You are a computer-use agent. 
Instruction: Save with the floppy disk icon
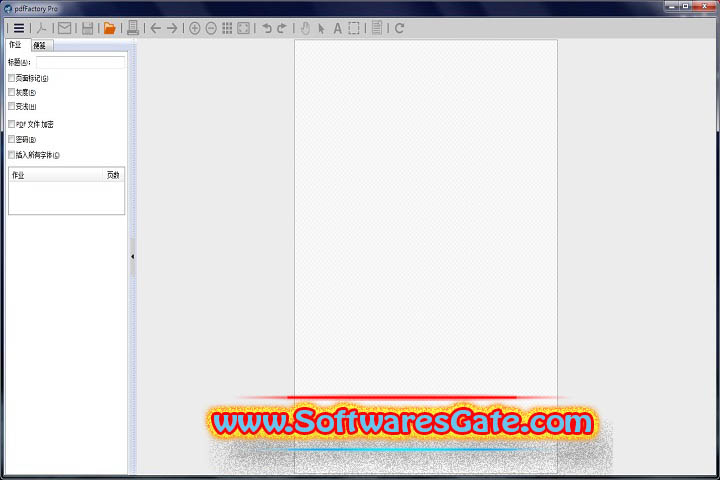click(87, 28)
